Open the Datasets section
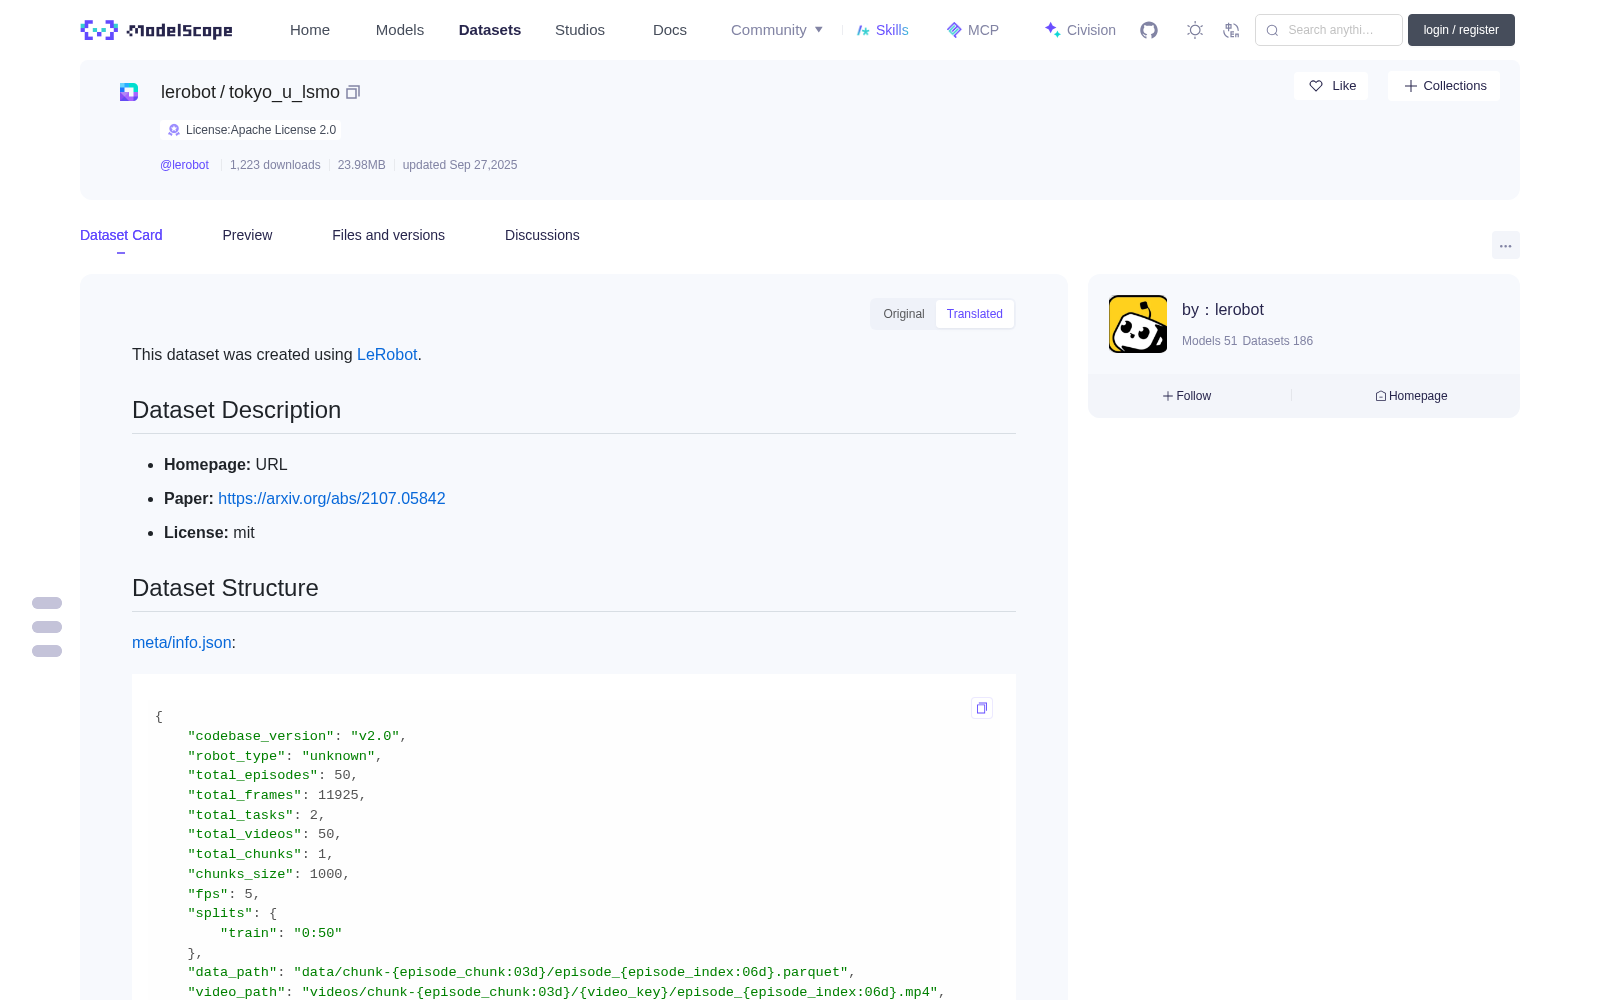Viewport: 1600px width, 1000px height. pos(490,30)
